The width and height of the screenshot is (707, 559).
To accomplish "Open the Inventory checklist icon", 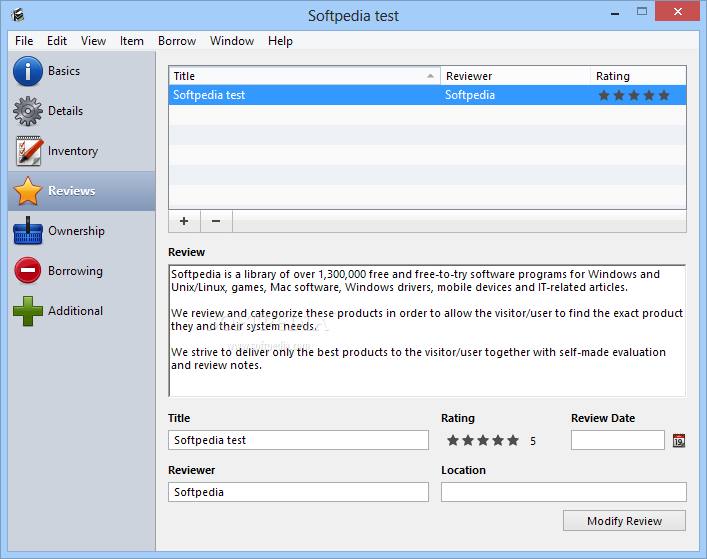I will 29,151.
